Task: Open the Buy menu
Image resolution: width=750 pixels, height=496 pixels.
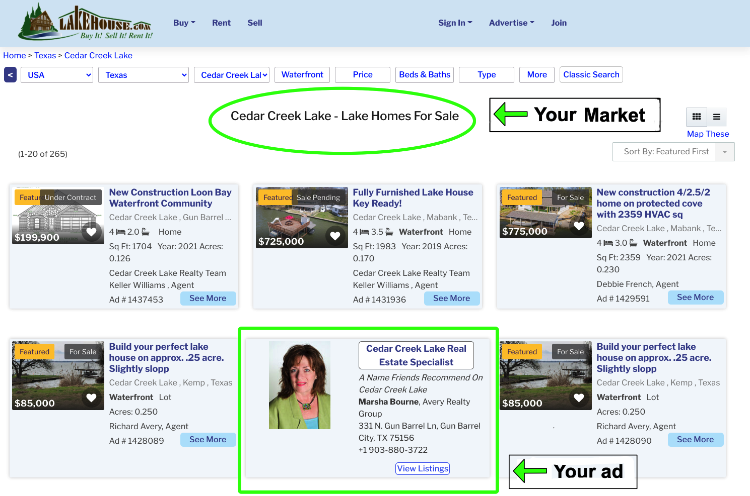Action: 184,22
